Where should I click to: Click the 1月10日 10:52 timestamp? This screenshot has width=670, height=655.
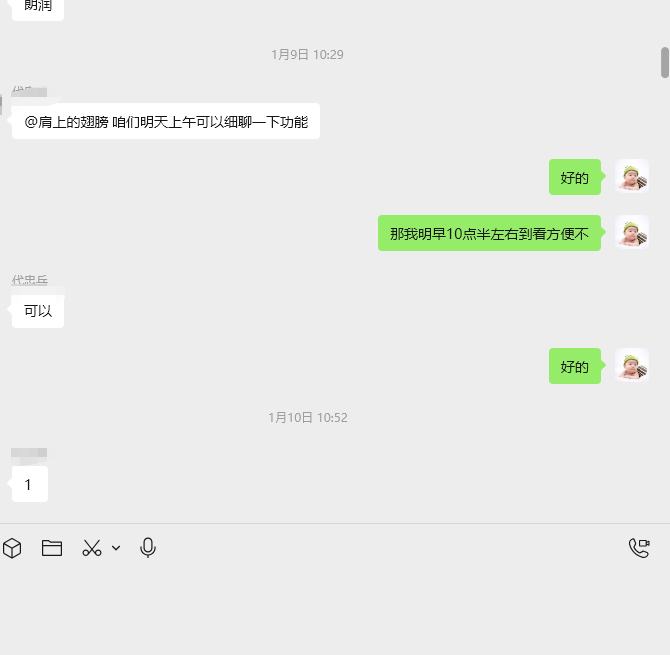(308, 417)
